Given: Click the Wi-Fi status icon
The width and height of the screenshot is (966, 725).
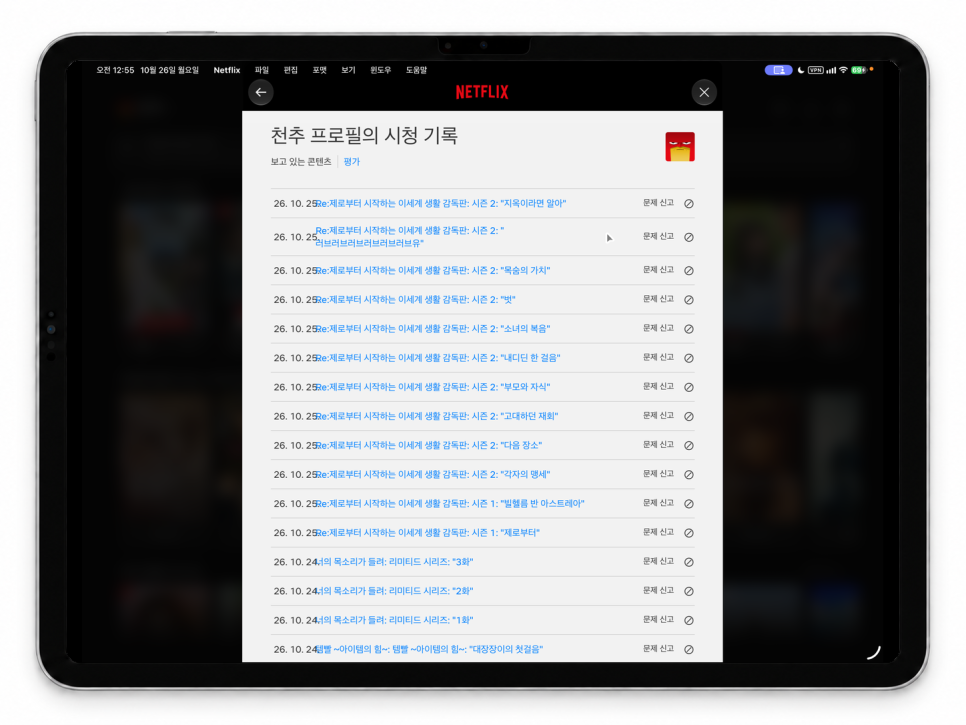Looking at the screenshot, I should tap(843, 70).
